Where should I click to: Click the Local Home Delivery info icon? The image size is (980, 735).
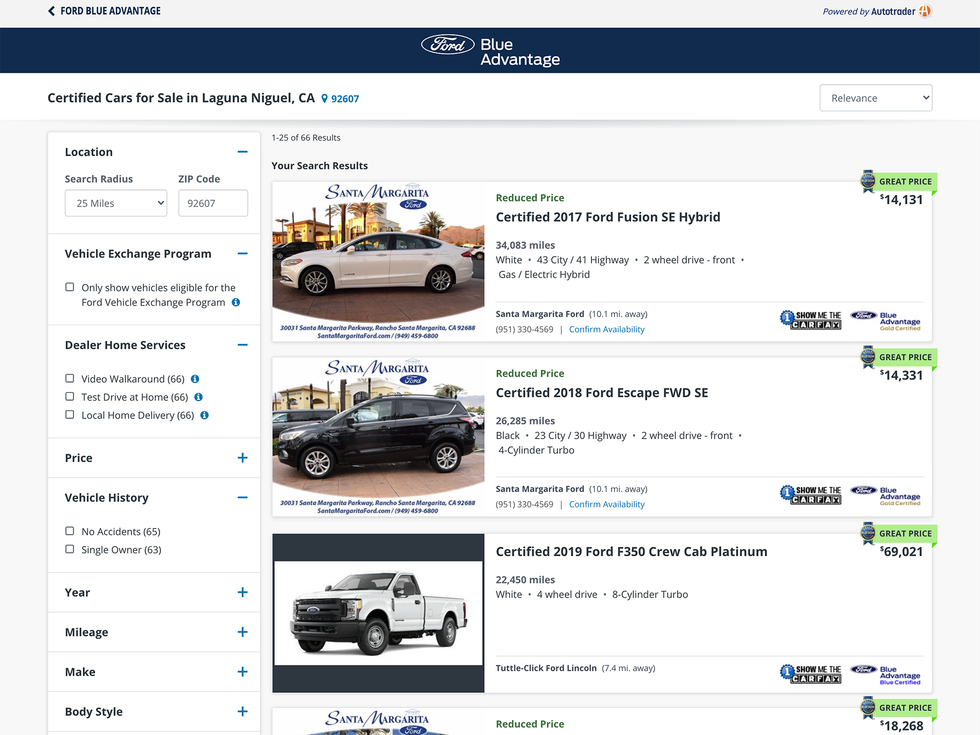[x=204, y=415]
